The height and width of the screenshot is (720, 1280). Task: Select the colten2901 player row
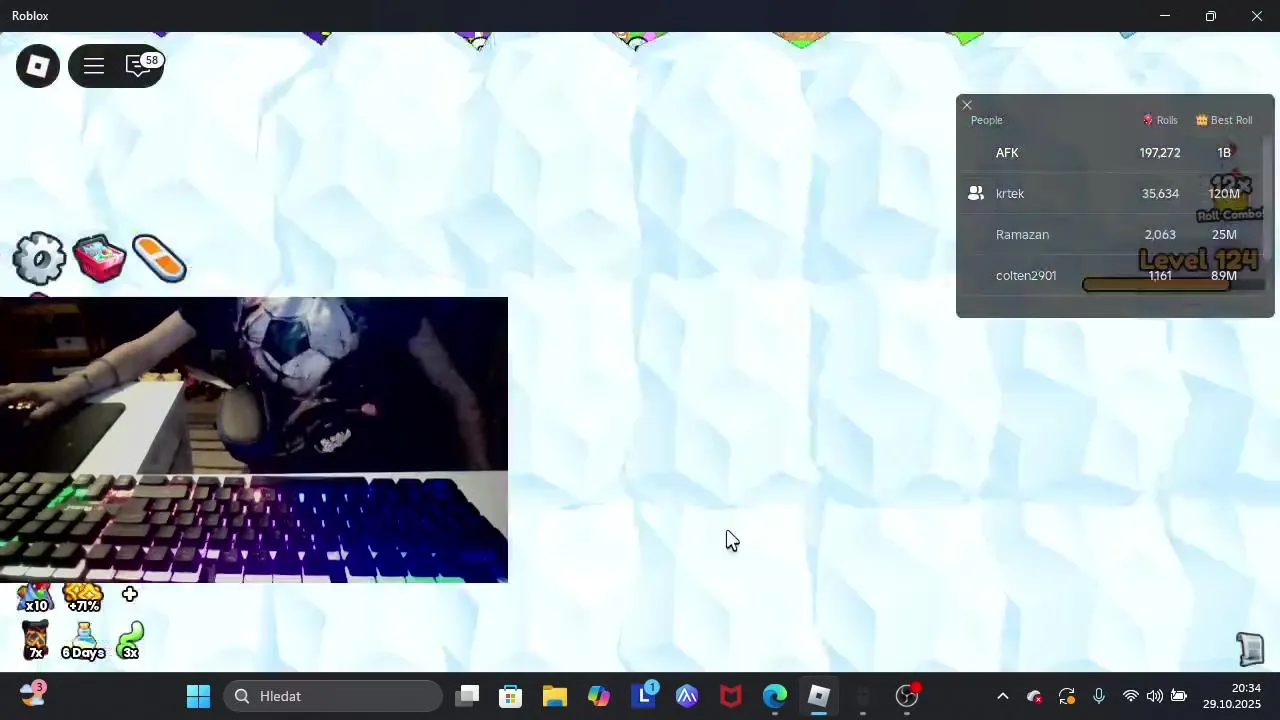(x=1110, y=276)
